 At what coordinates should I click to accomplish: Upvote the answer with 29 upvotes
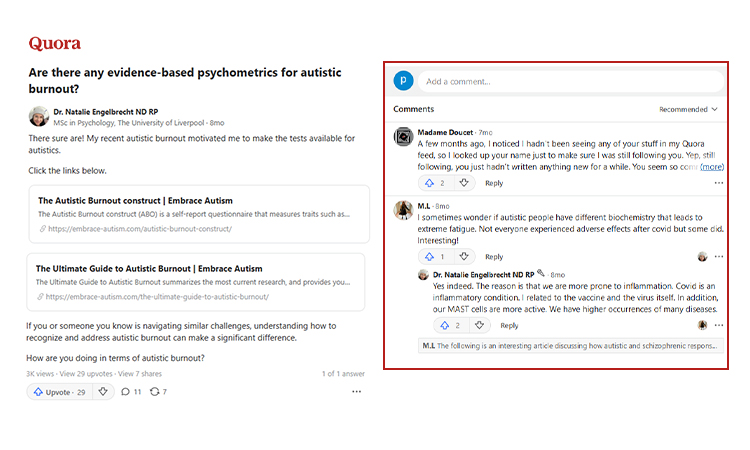click(60, 392)
